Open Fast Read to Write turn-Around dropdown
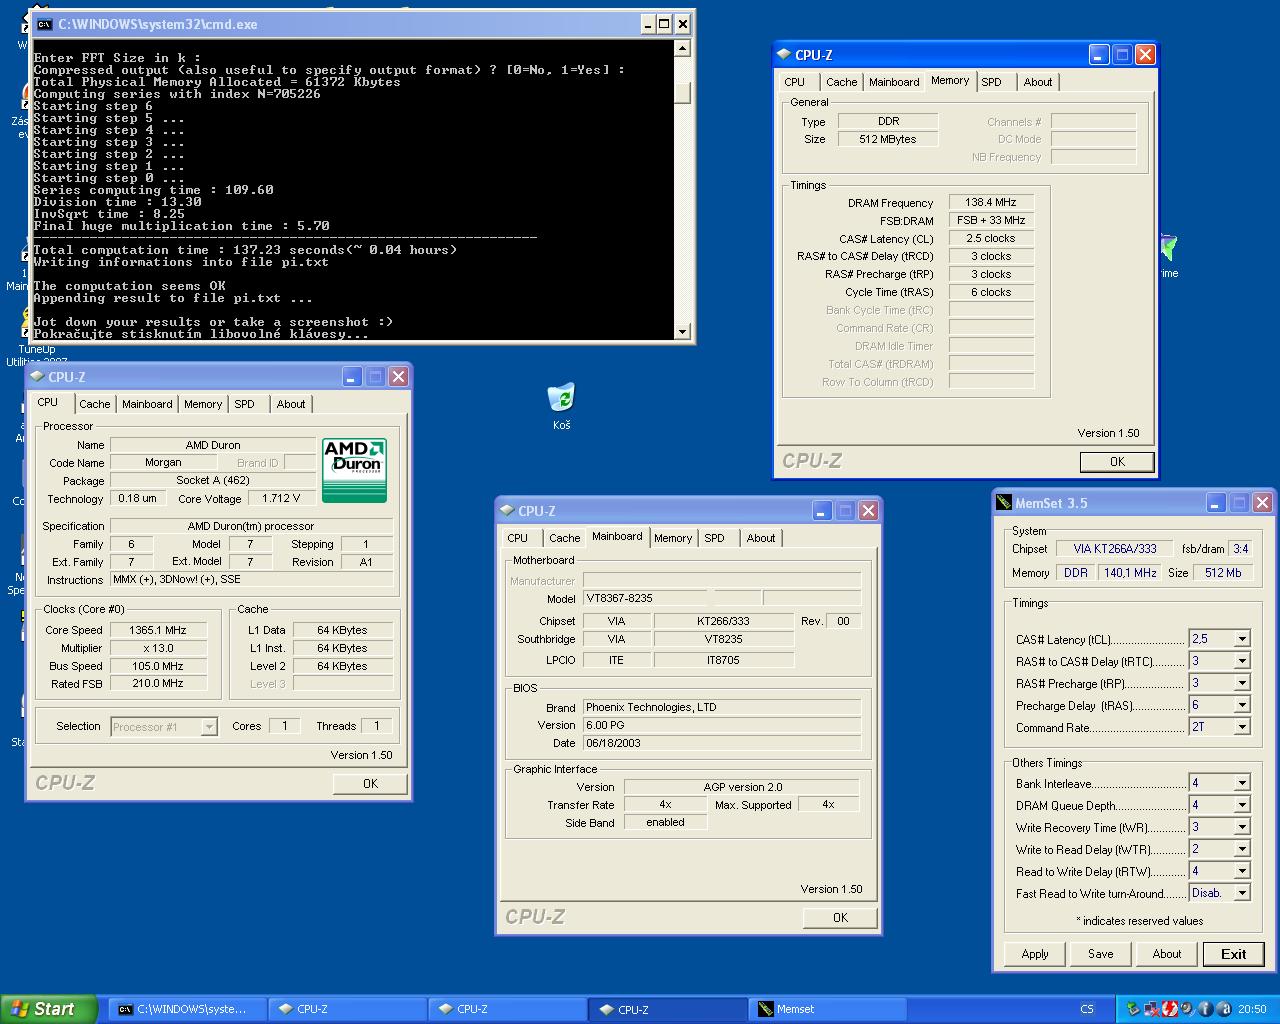The image size is (1280, 1024). pos(1242,893)
